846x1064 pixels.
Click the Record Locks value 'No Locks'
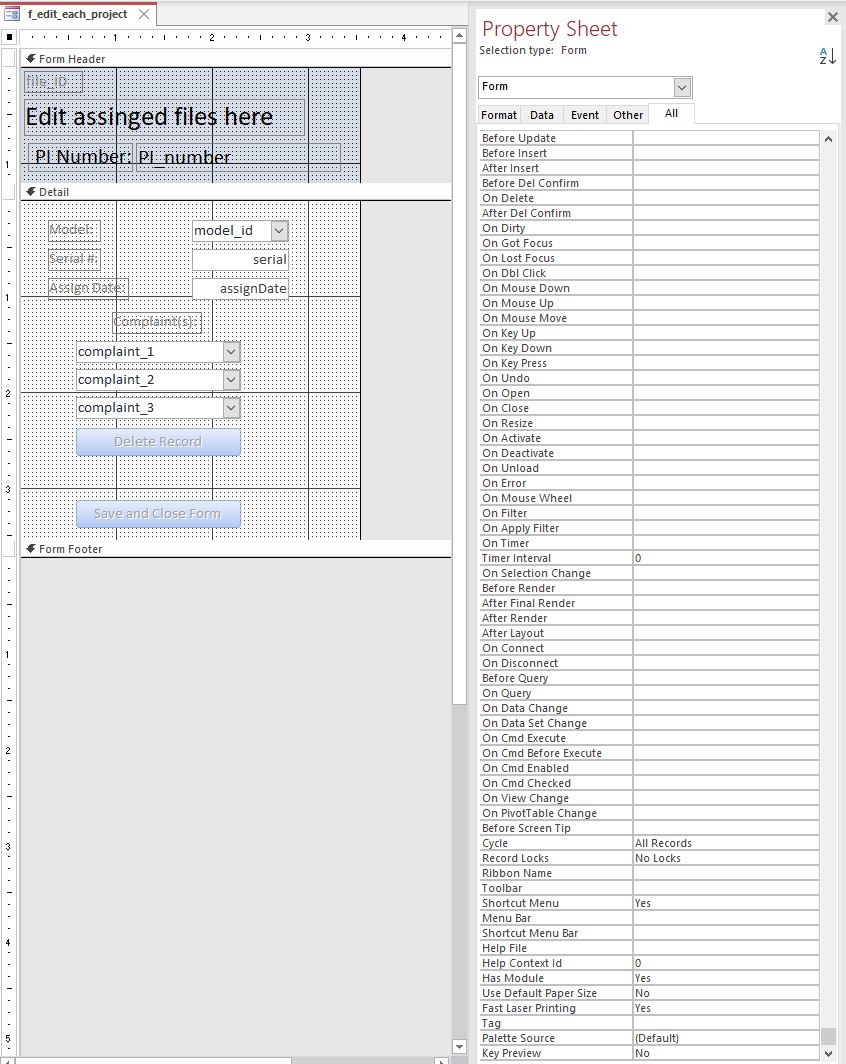coord(725,858)
